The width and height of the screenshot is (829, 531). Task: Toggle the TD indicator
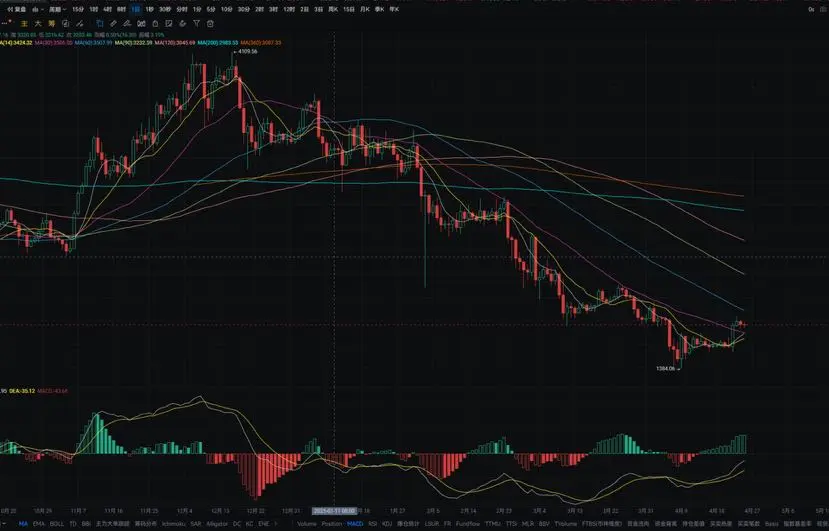(73, 524)
